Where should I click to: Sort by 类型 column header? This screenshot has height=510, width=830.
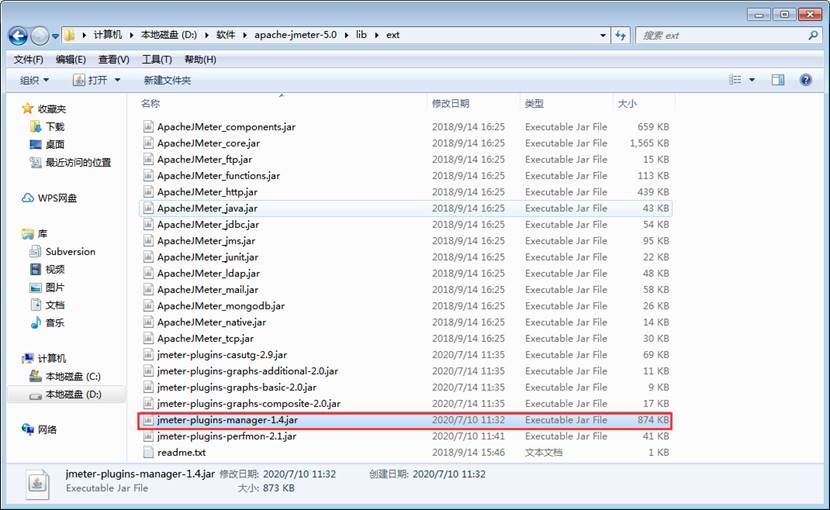534,103
